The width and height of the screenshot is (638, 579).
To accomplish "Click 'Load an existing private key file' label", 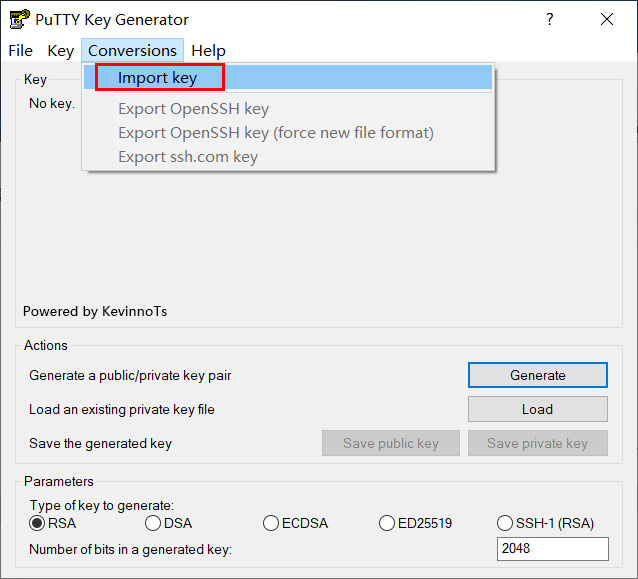I will pos(122,409).
